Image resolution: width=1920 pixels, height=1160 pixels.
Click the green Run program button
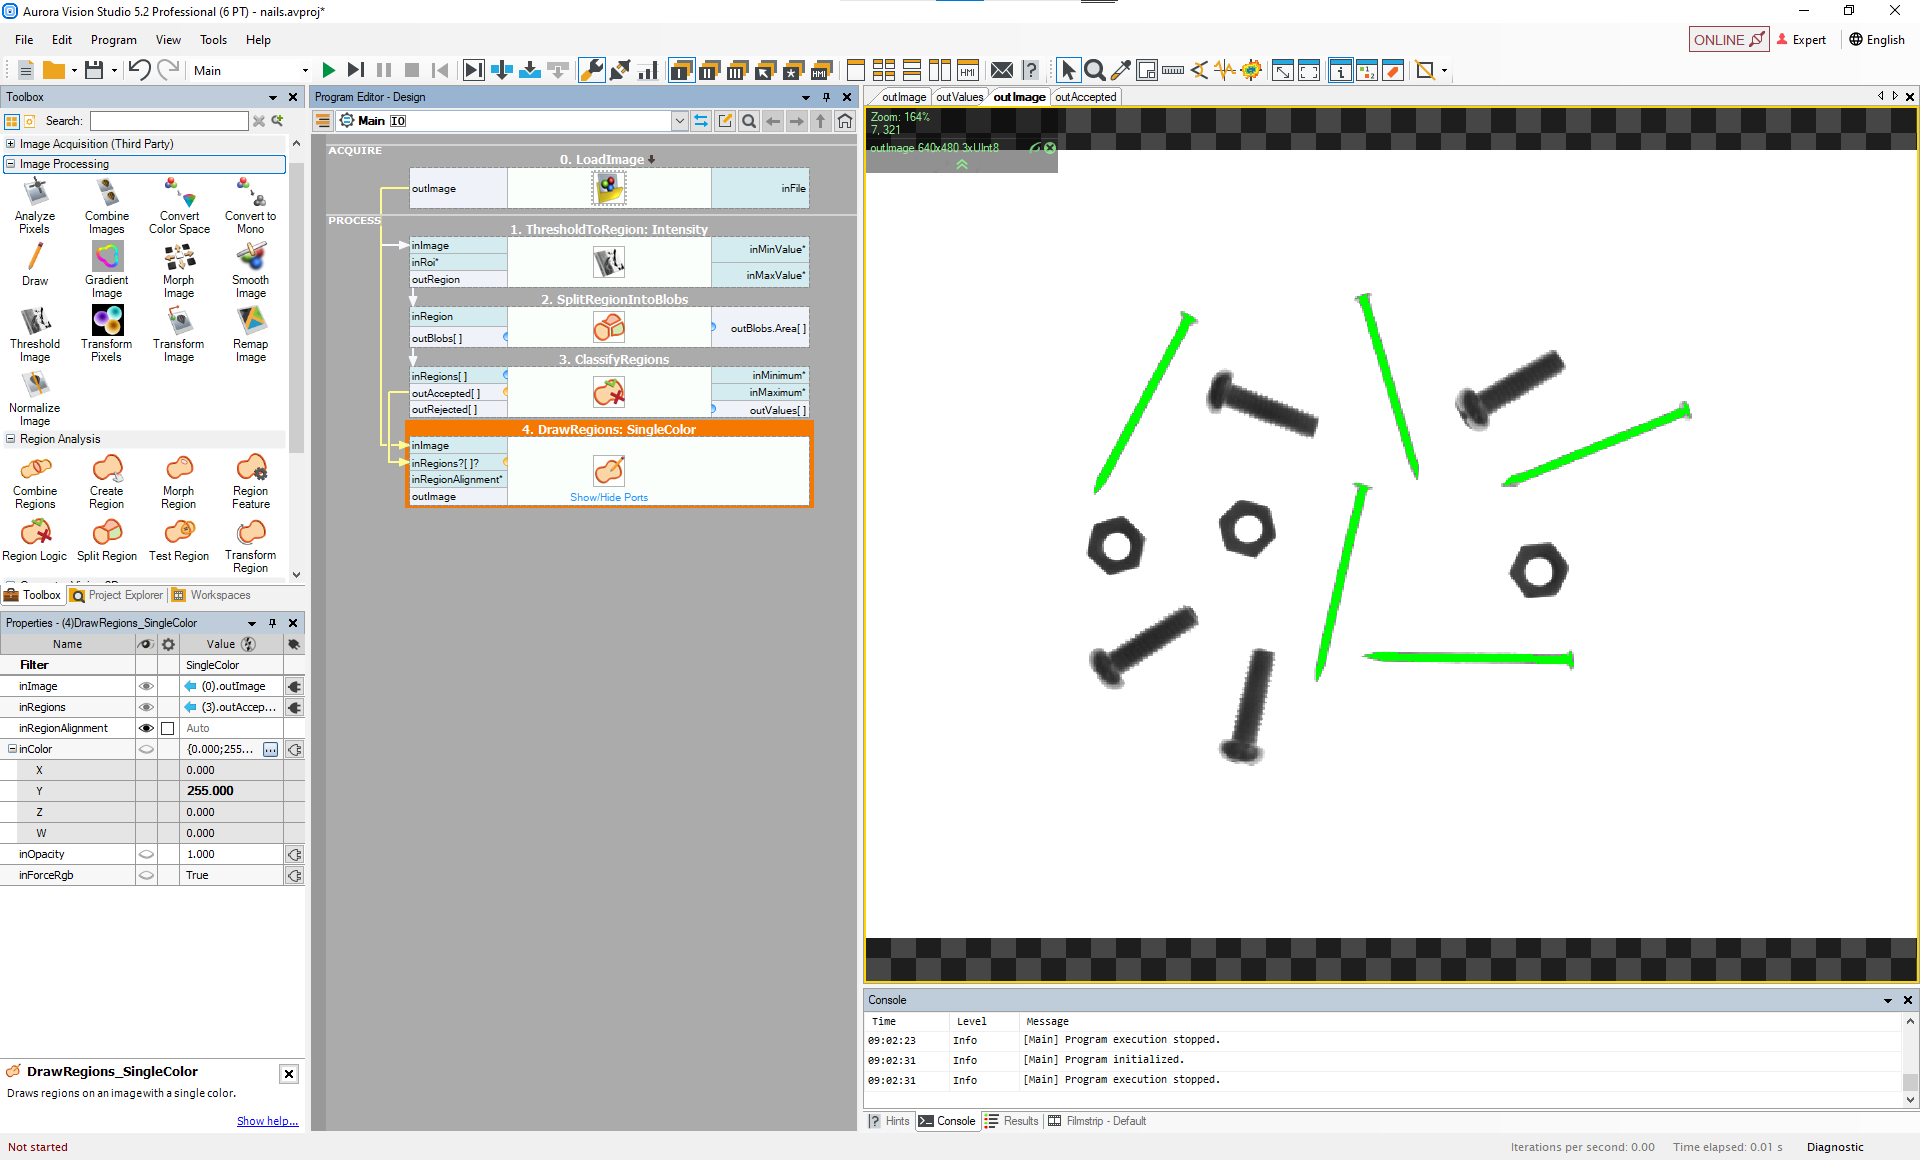tap(328, 70)
